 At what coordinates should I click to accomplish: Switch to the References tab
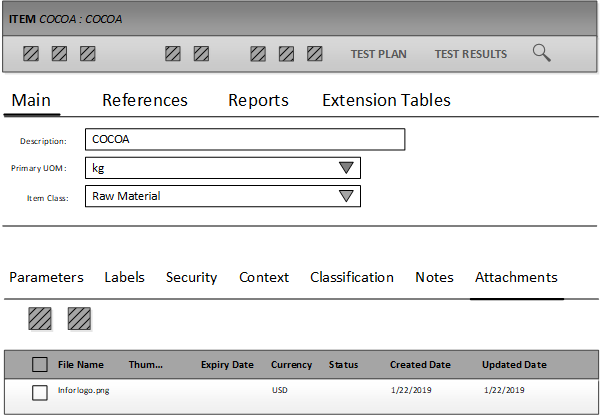pos(145,100)
